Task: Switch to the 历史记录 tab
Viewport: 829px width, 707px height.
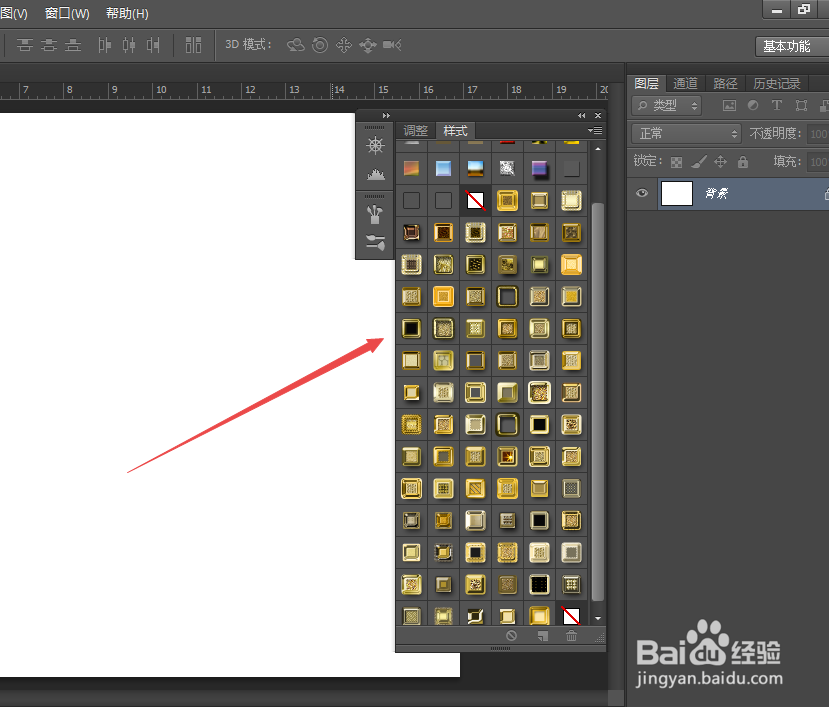Action: pos(777,84)
